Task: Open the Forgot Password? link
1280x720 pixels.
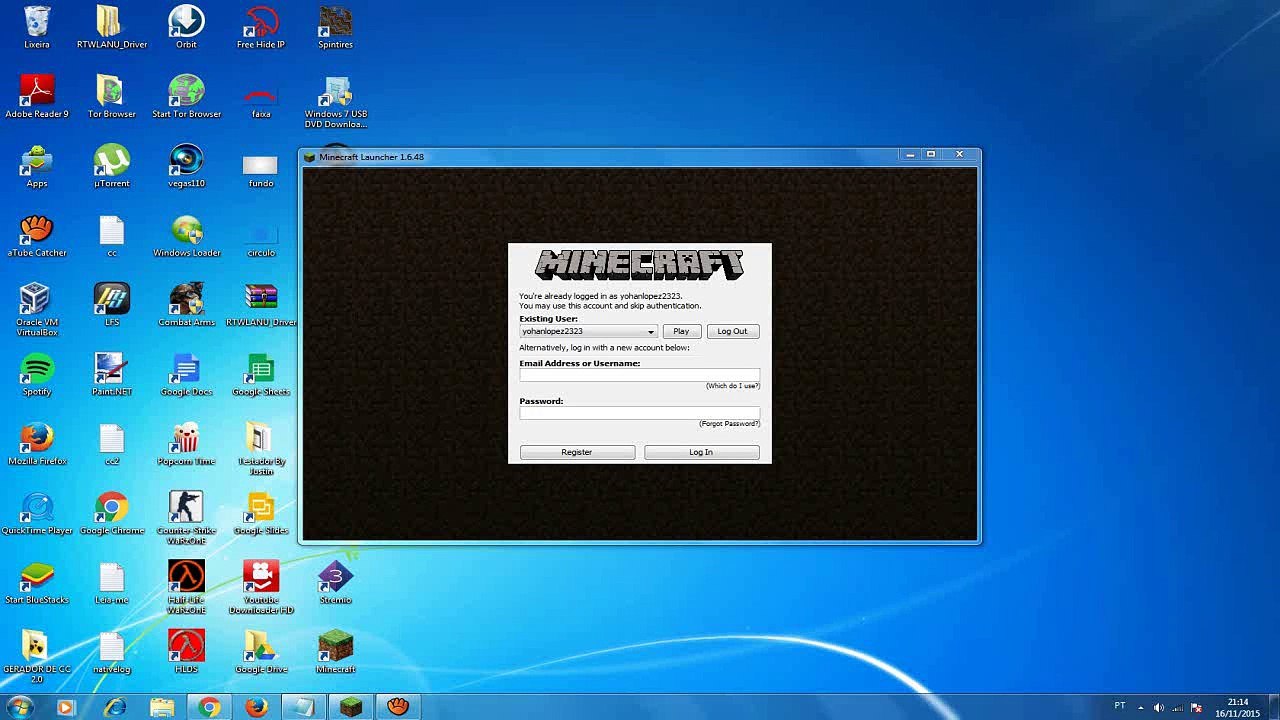Action: click(x=730, y=424)
